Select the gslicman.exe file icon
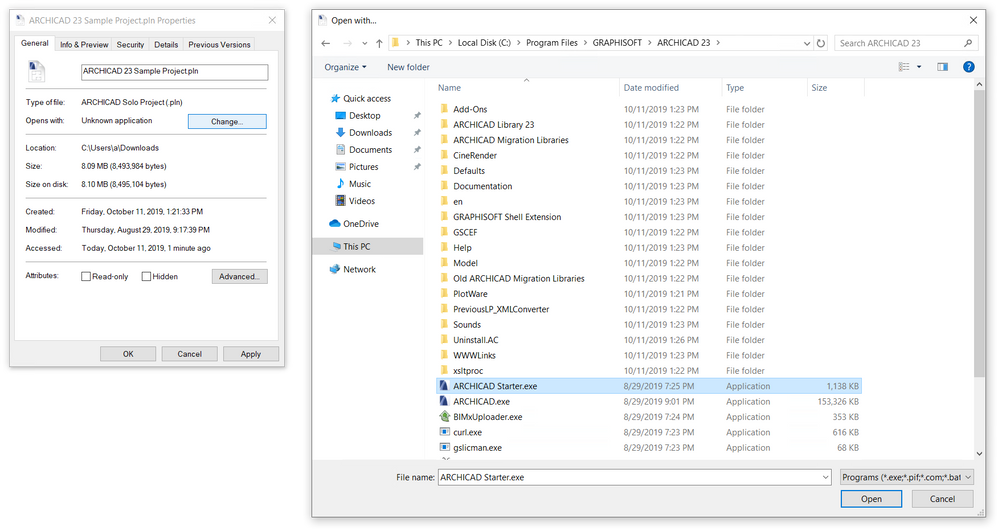Viewport: 998px width, 530px height. point(444,447)
